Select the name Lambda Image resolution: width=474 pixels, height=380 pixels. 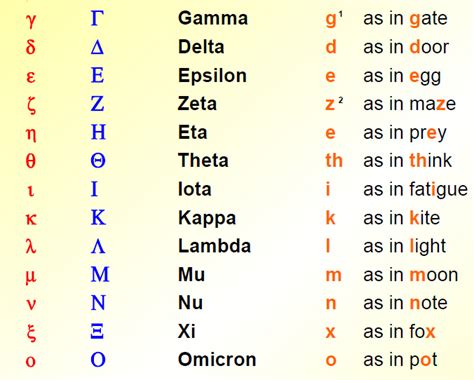[214, 246]
